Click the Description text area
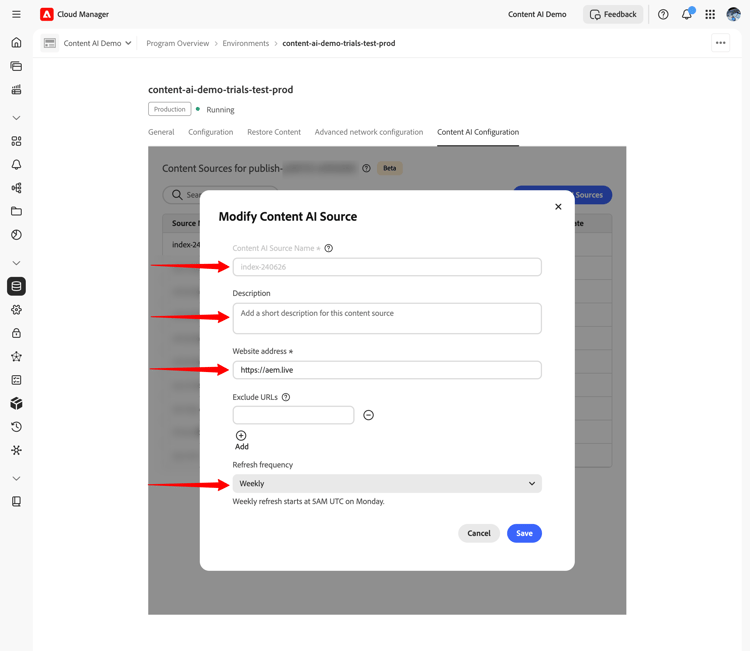 click(x=387, y=318)
